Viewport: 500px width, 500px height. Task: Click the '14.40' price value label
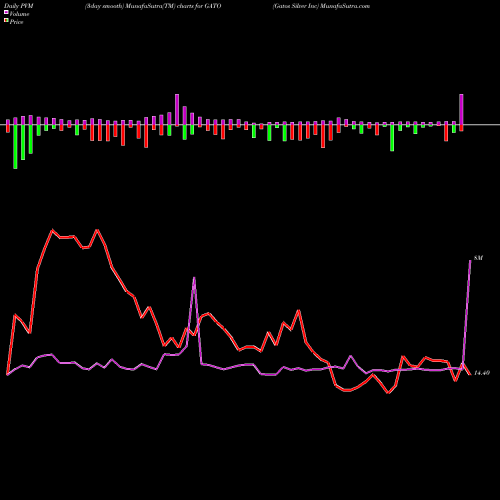482,373
